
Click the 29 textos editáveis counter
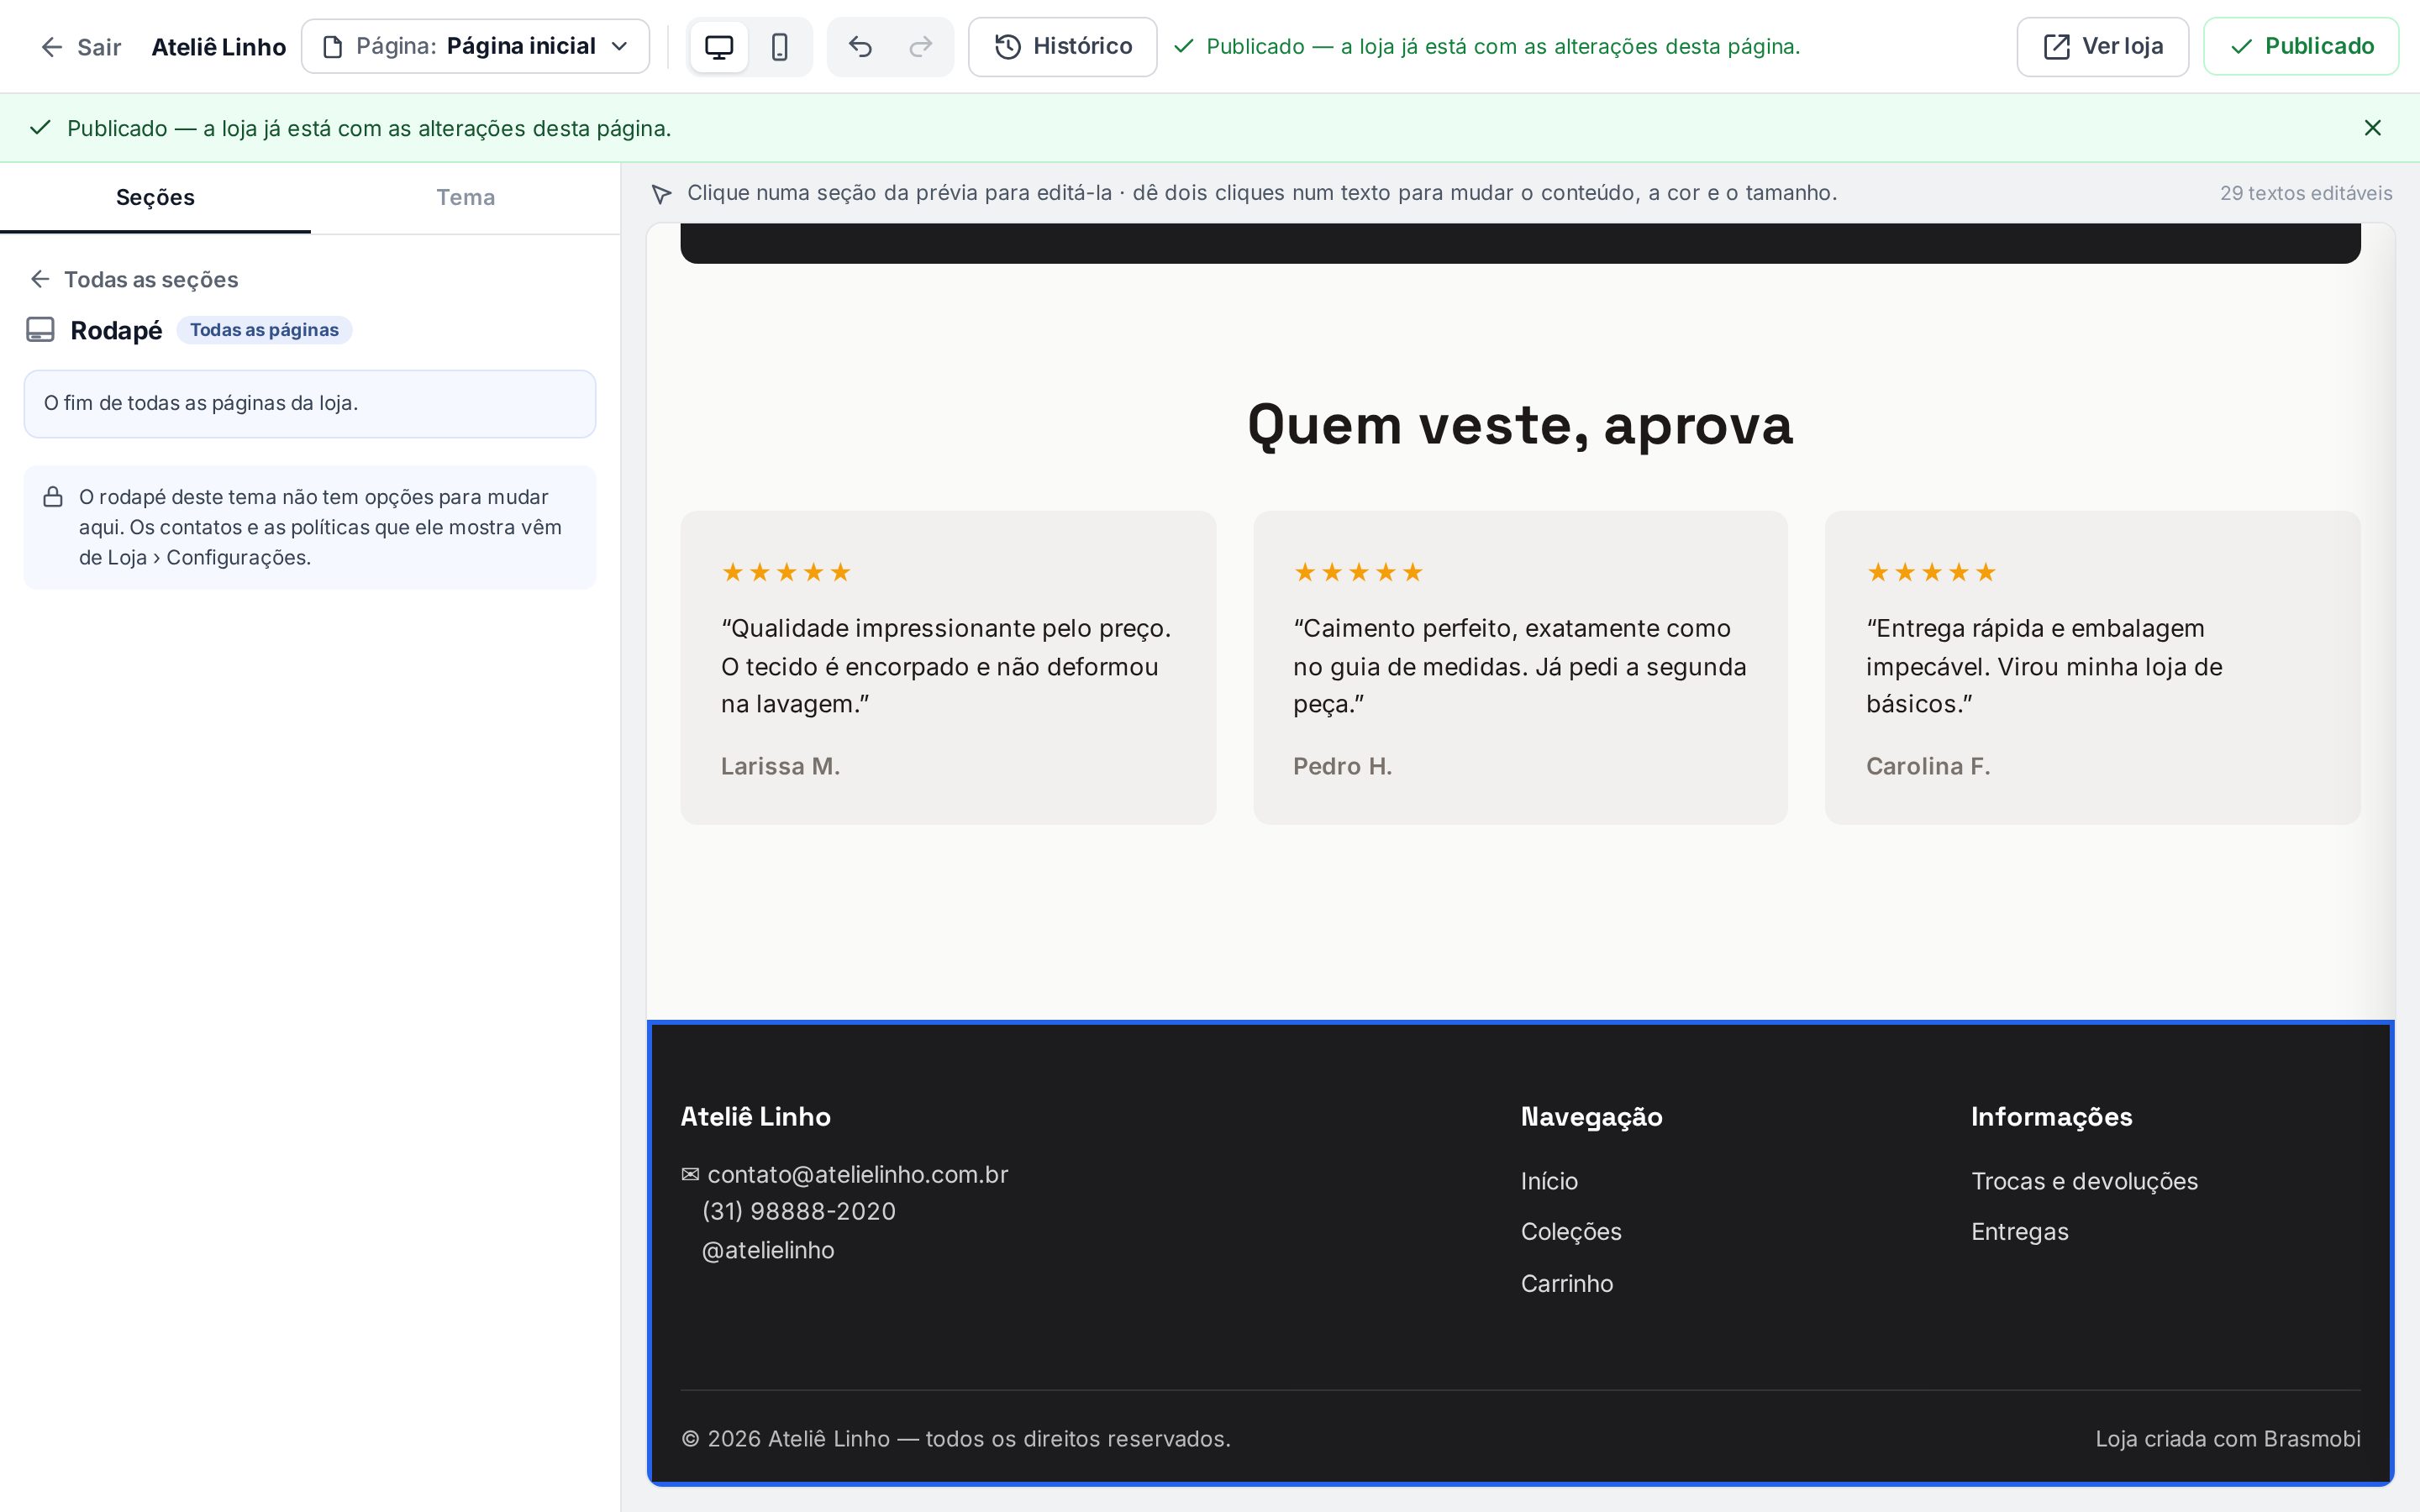(x=2306, y=193)
